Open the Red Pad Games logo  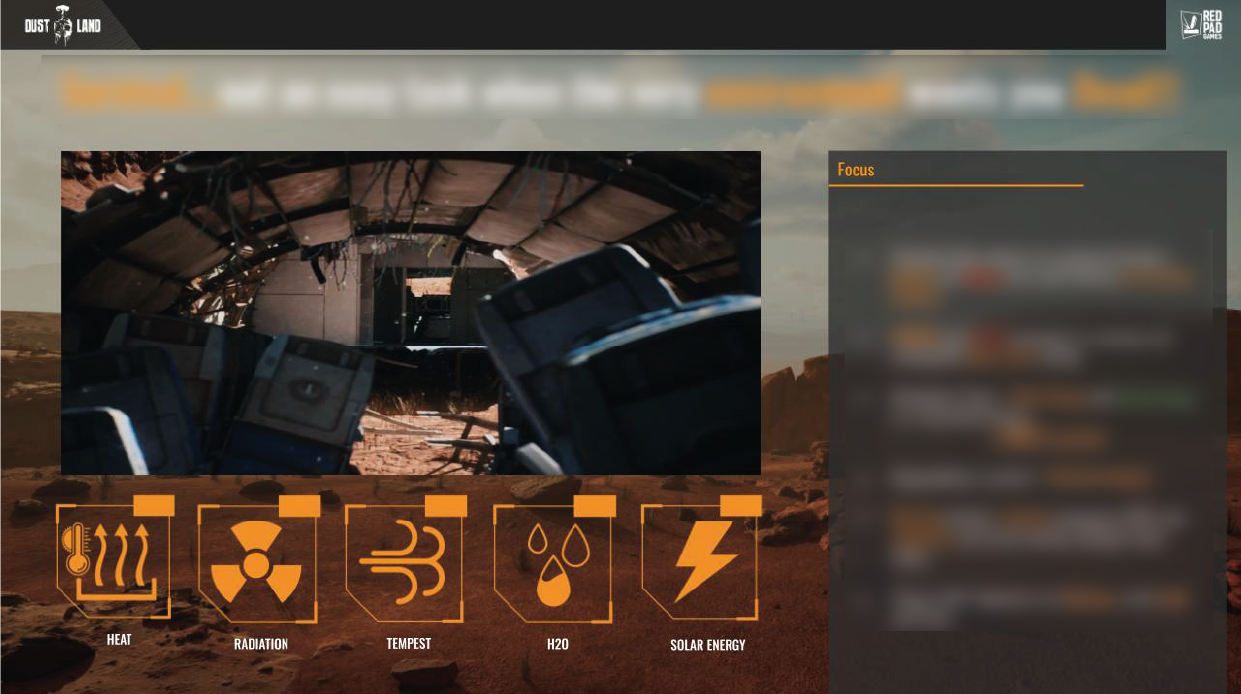pos(1202,25)
